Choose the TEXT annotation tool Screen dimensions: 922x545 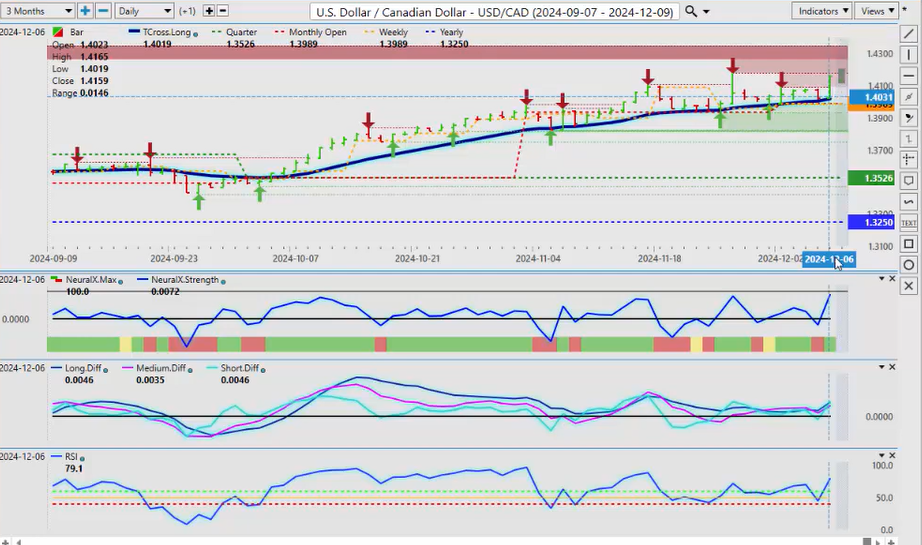pos(908,222)
